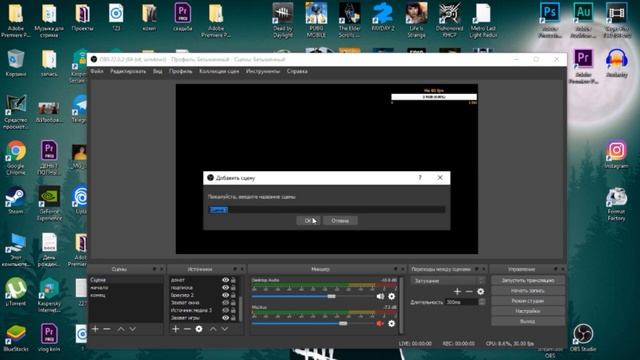Add a scene transition with plus icon
640x360 pixels.
click(x=457, y=291)
